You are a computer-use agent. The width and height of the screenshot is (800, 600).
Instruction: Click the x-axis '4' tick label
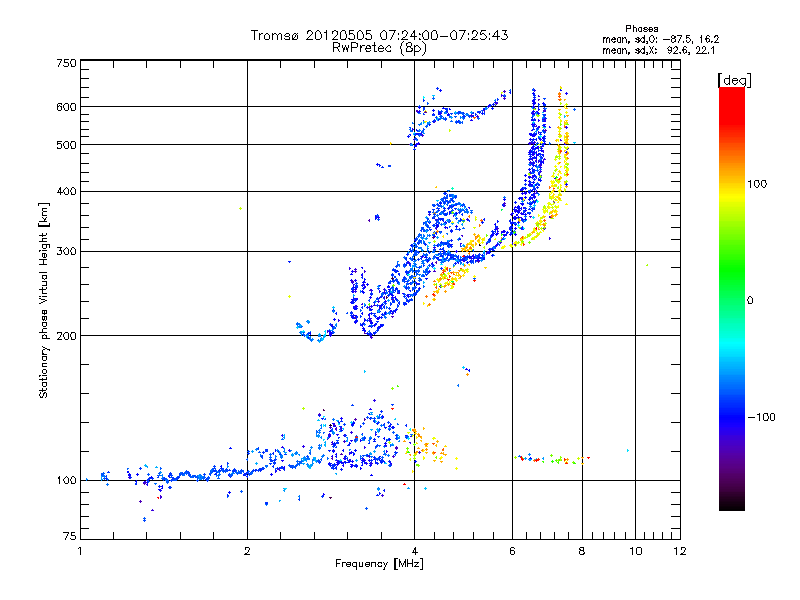[415, 551]
